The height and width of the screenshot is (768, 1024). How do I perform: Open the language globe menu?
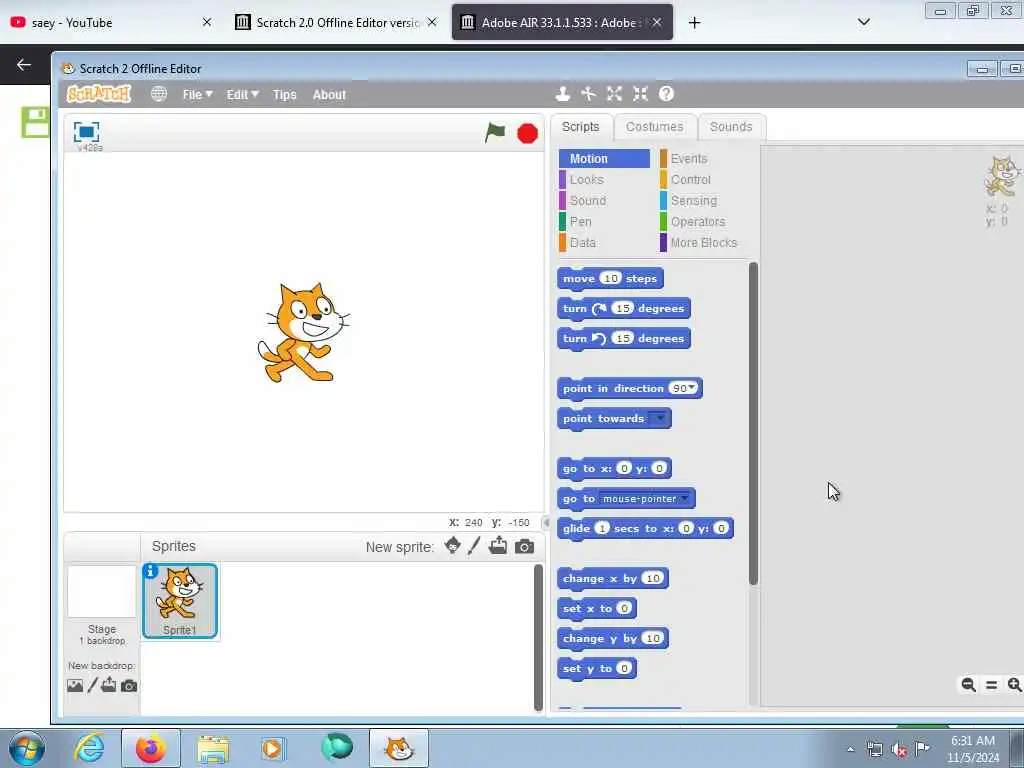tap(159, 94)
